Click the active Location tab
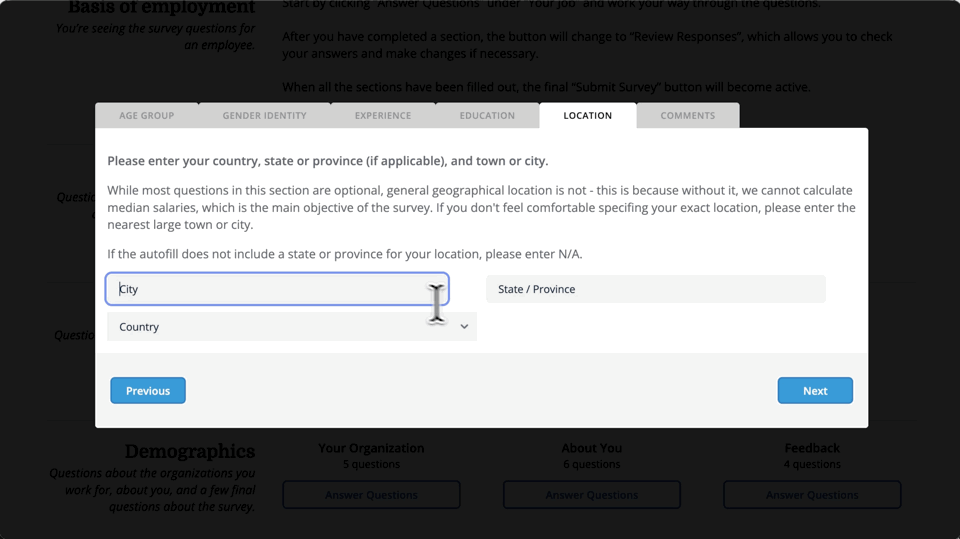 coord(587,116)
